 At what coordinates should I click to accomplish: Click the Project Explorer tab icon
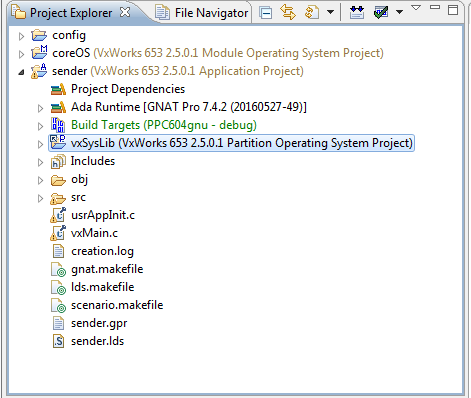[x=18, y=12]
